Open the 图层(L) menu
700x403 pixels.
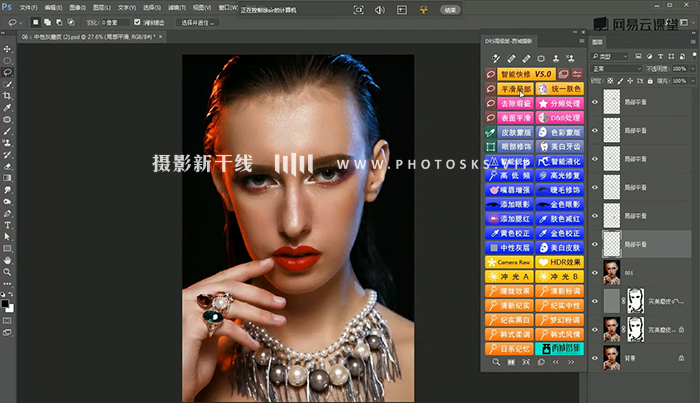point(102,8)
